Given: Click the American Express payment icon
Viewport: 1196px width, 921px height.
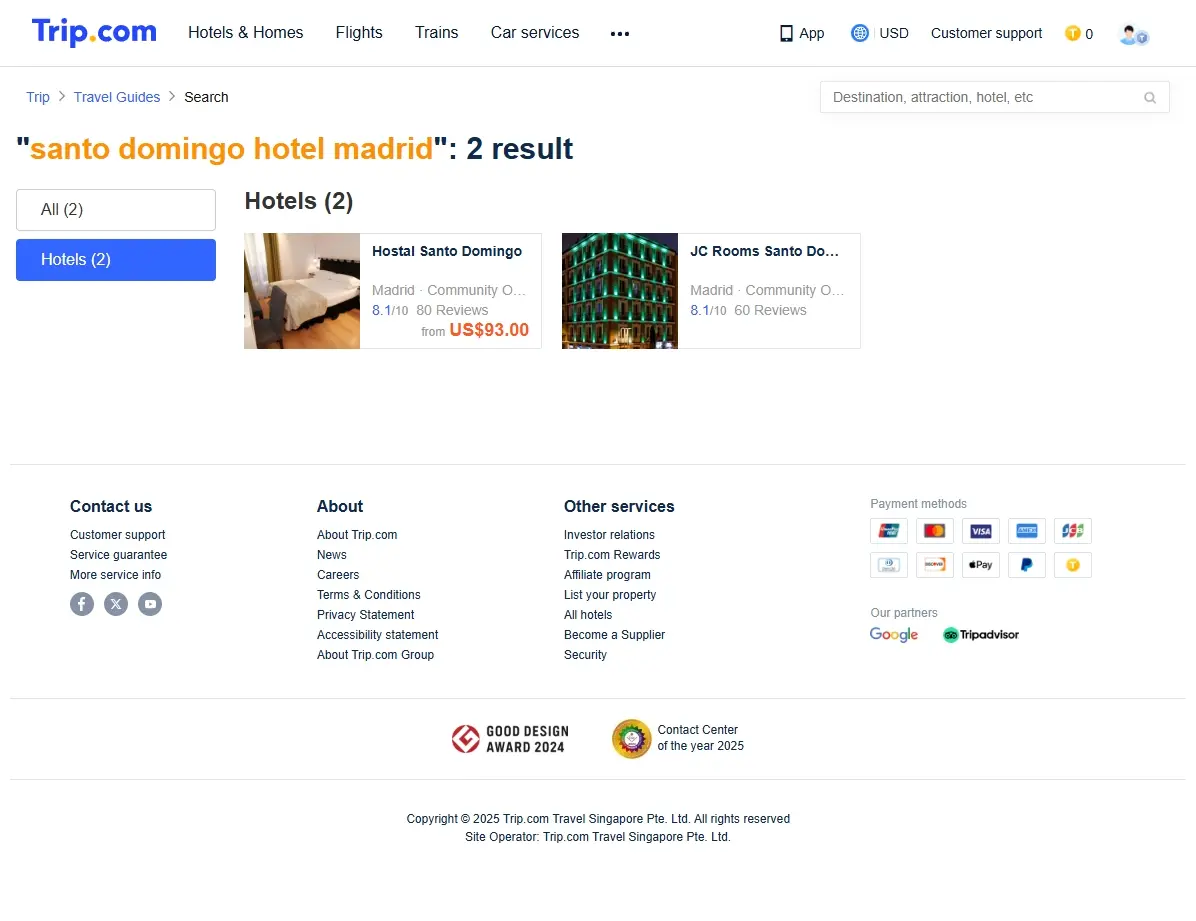Looking at the screenshot, I should [1027, 531].
